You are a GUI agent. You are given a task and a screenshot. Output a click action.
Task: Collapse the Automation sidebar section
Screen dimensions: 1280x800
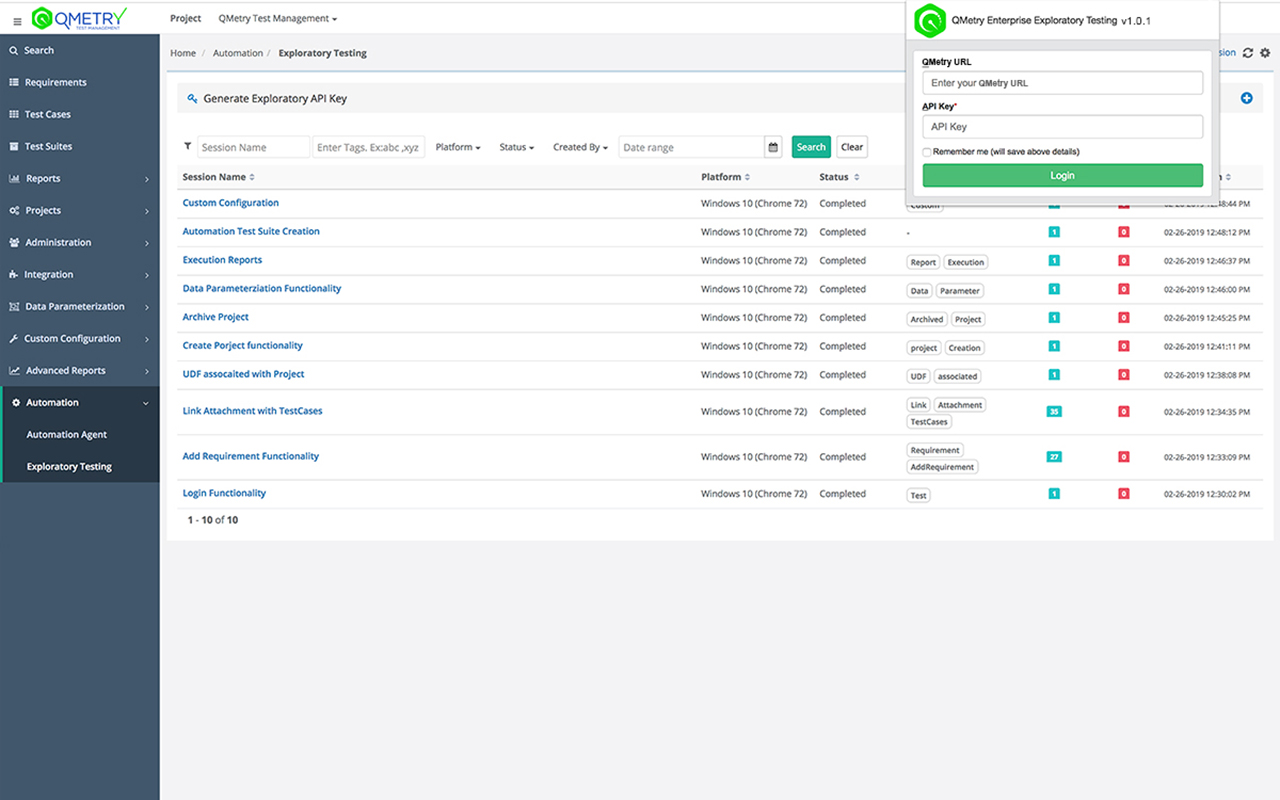[x=80, y=402]
